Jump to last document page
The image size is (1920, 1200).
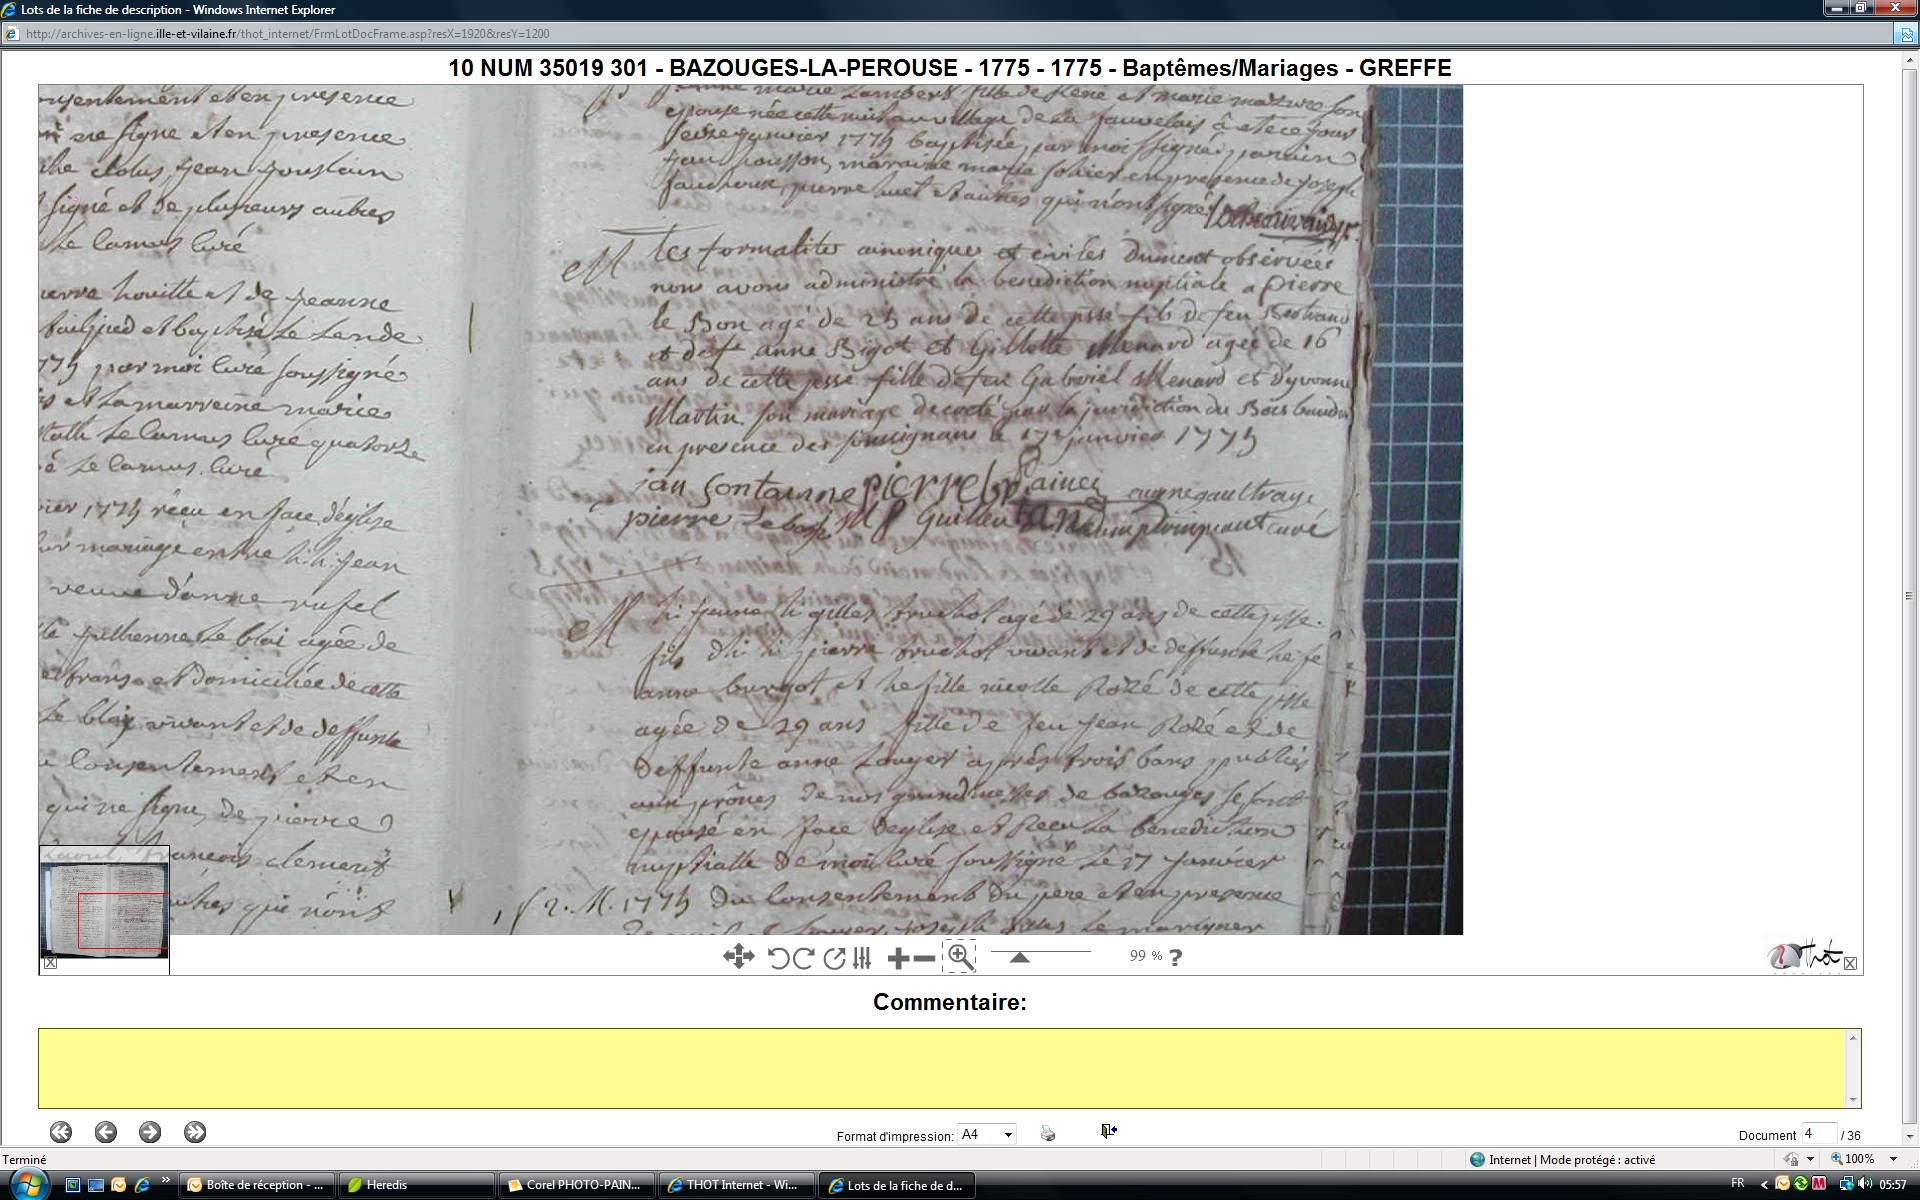(195, 1132)
